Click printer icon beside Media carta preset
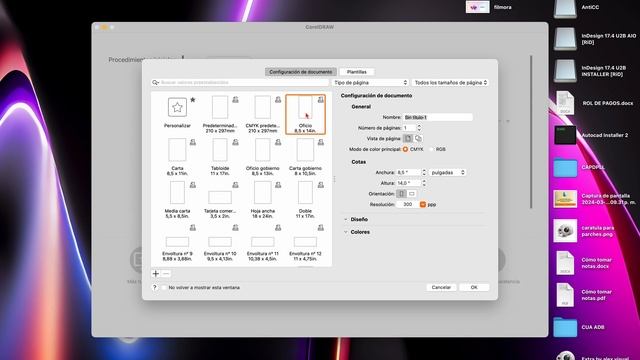Screen dimensions: 640x360 tap(193, 185)
